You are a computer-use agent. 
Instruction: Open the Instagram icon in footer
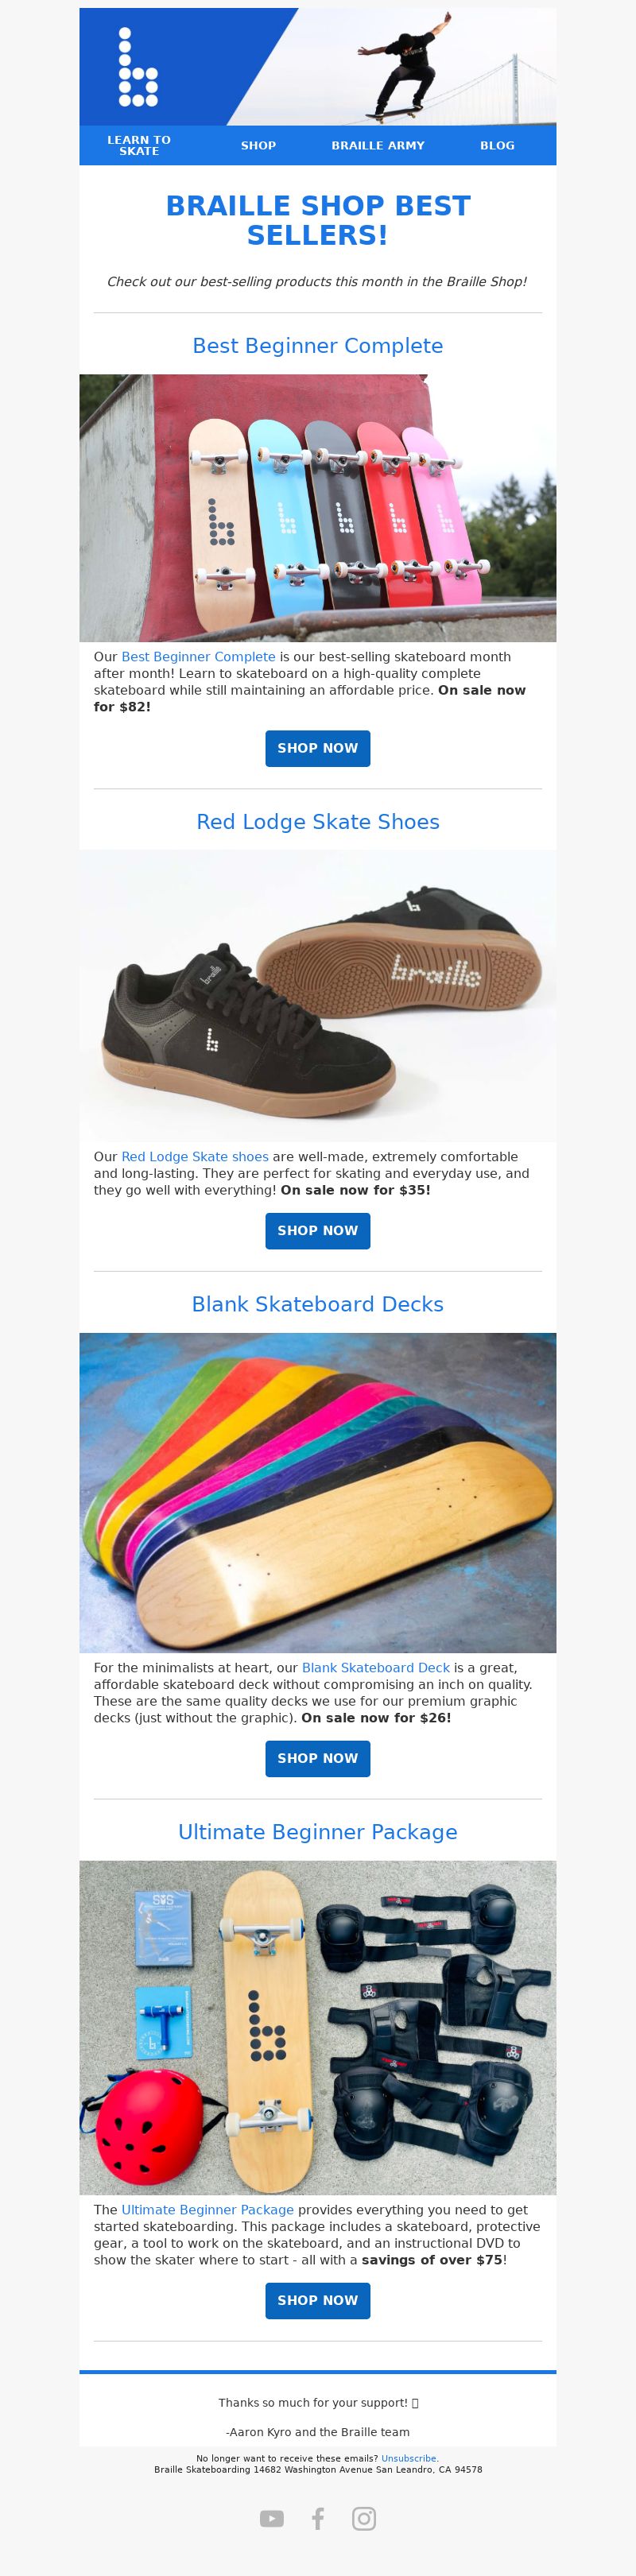click(364, 2518)
